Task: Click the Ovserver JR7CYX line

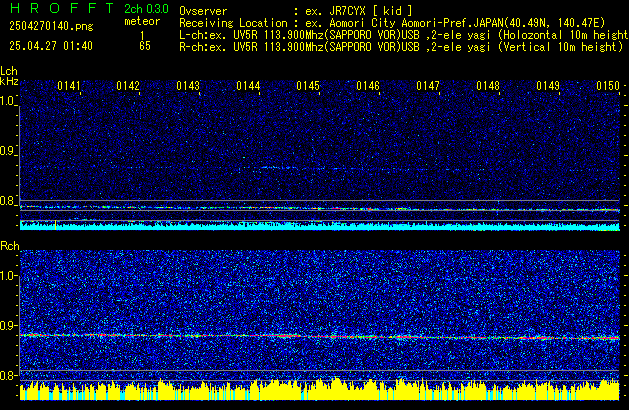Action: coord(296,11)
